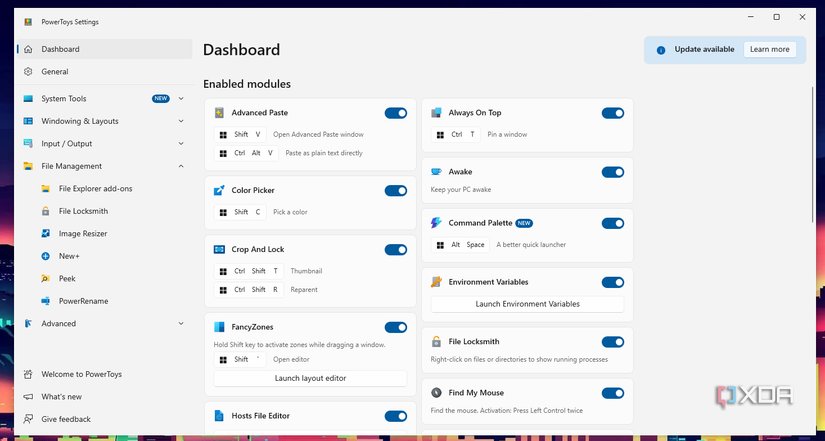The width and height of the screenshot is (825, 441).
Task: Open the Dashboard page label
Action: pos(61,49)
